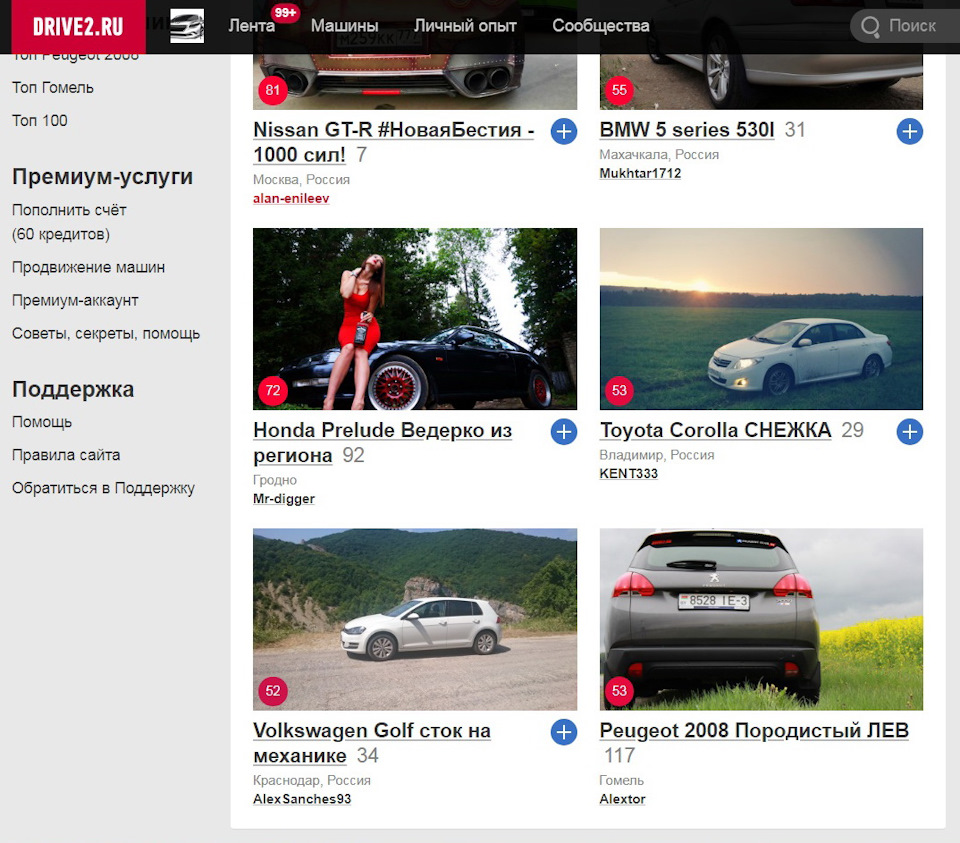Image resolution: width=960 pixels, height=843 pixels.
Task: Open Mr-digger user profile
Action: [x=284, y=499]
